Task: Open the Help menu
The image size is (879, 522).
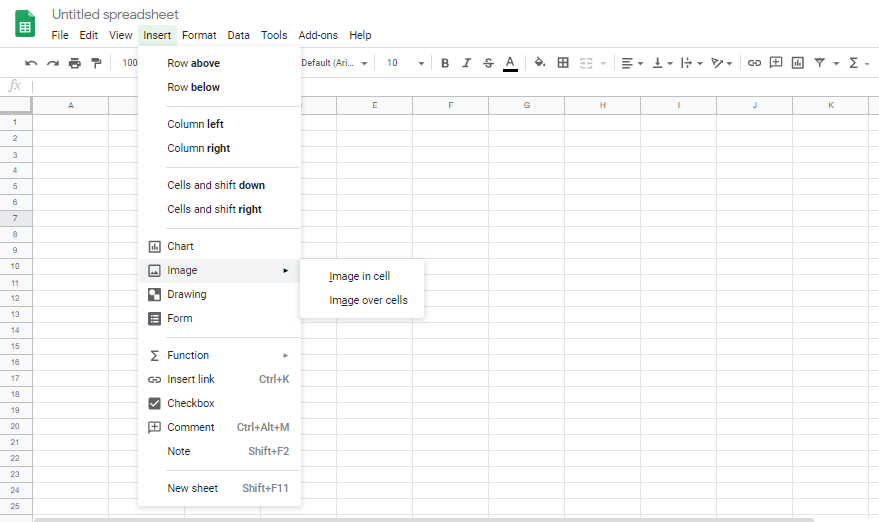Action: 360,35
